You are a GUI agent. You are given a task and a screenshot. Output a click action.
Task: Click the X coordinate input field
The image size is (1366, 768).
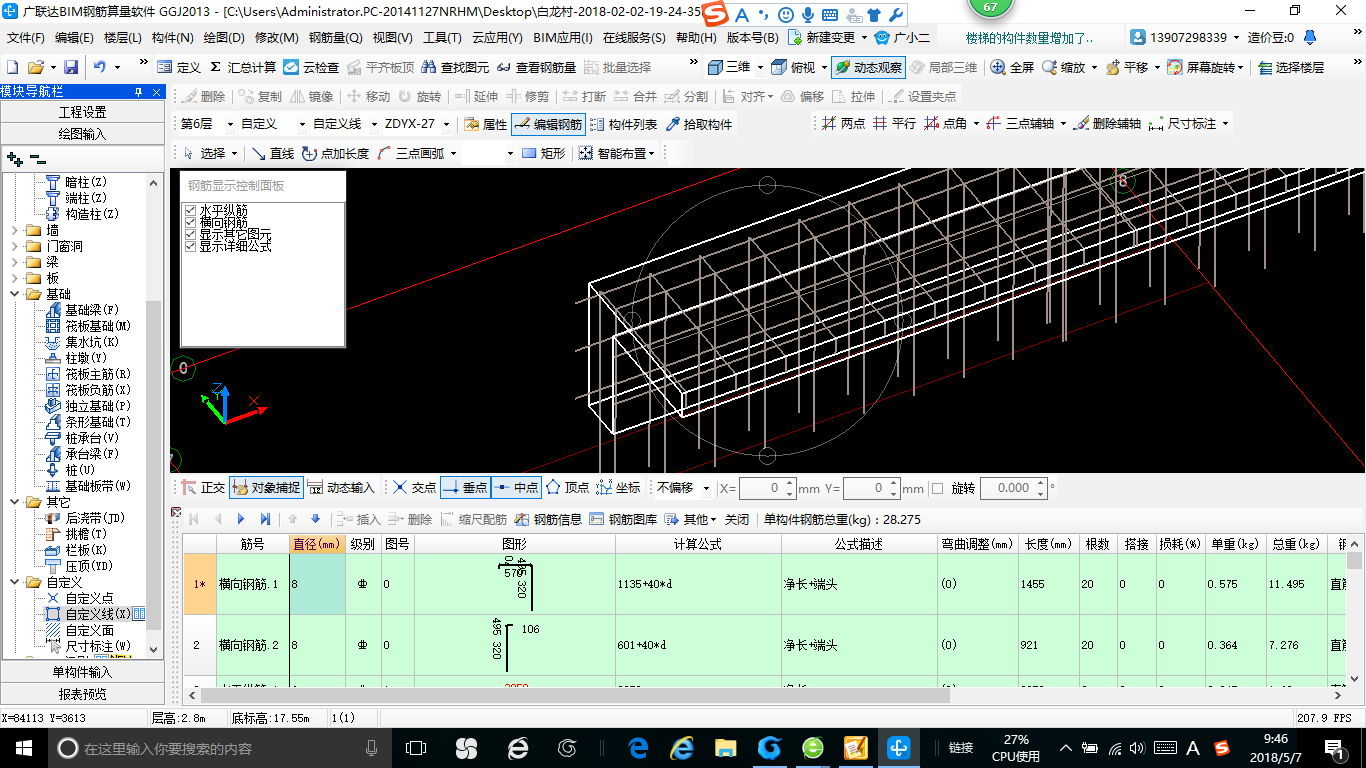click(761, 488)
